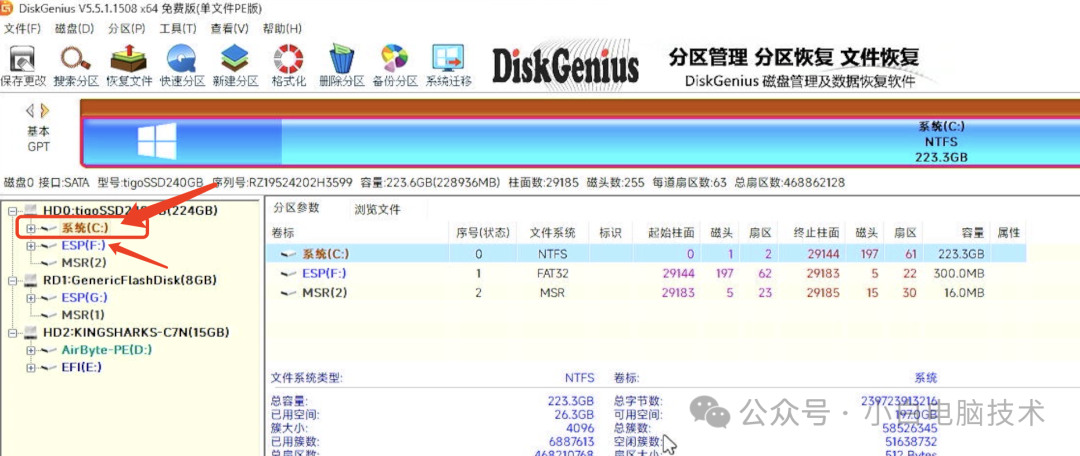Go to next disk with right arrow
The image size is (1080, 456).
45,110
